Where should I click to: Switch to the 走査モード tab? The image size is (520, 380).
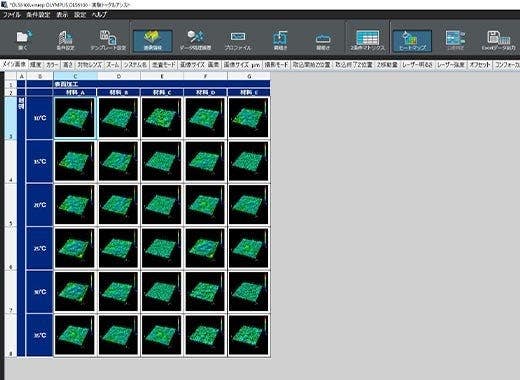(164, 65)
